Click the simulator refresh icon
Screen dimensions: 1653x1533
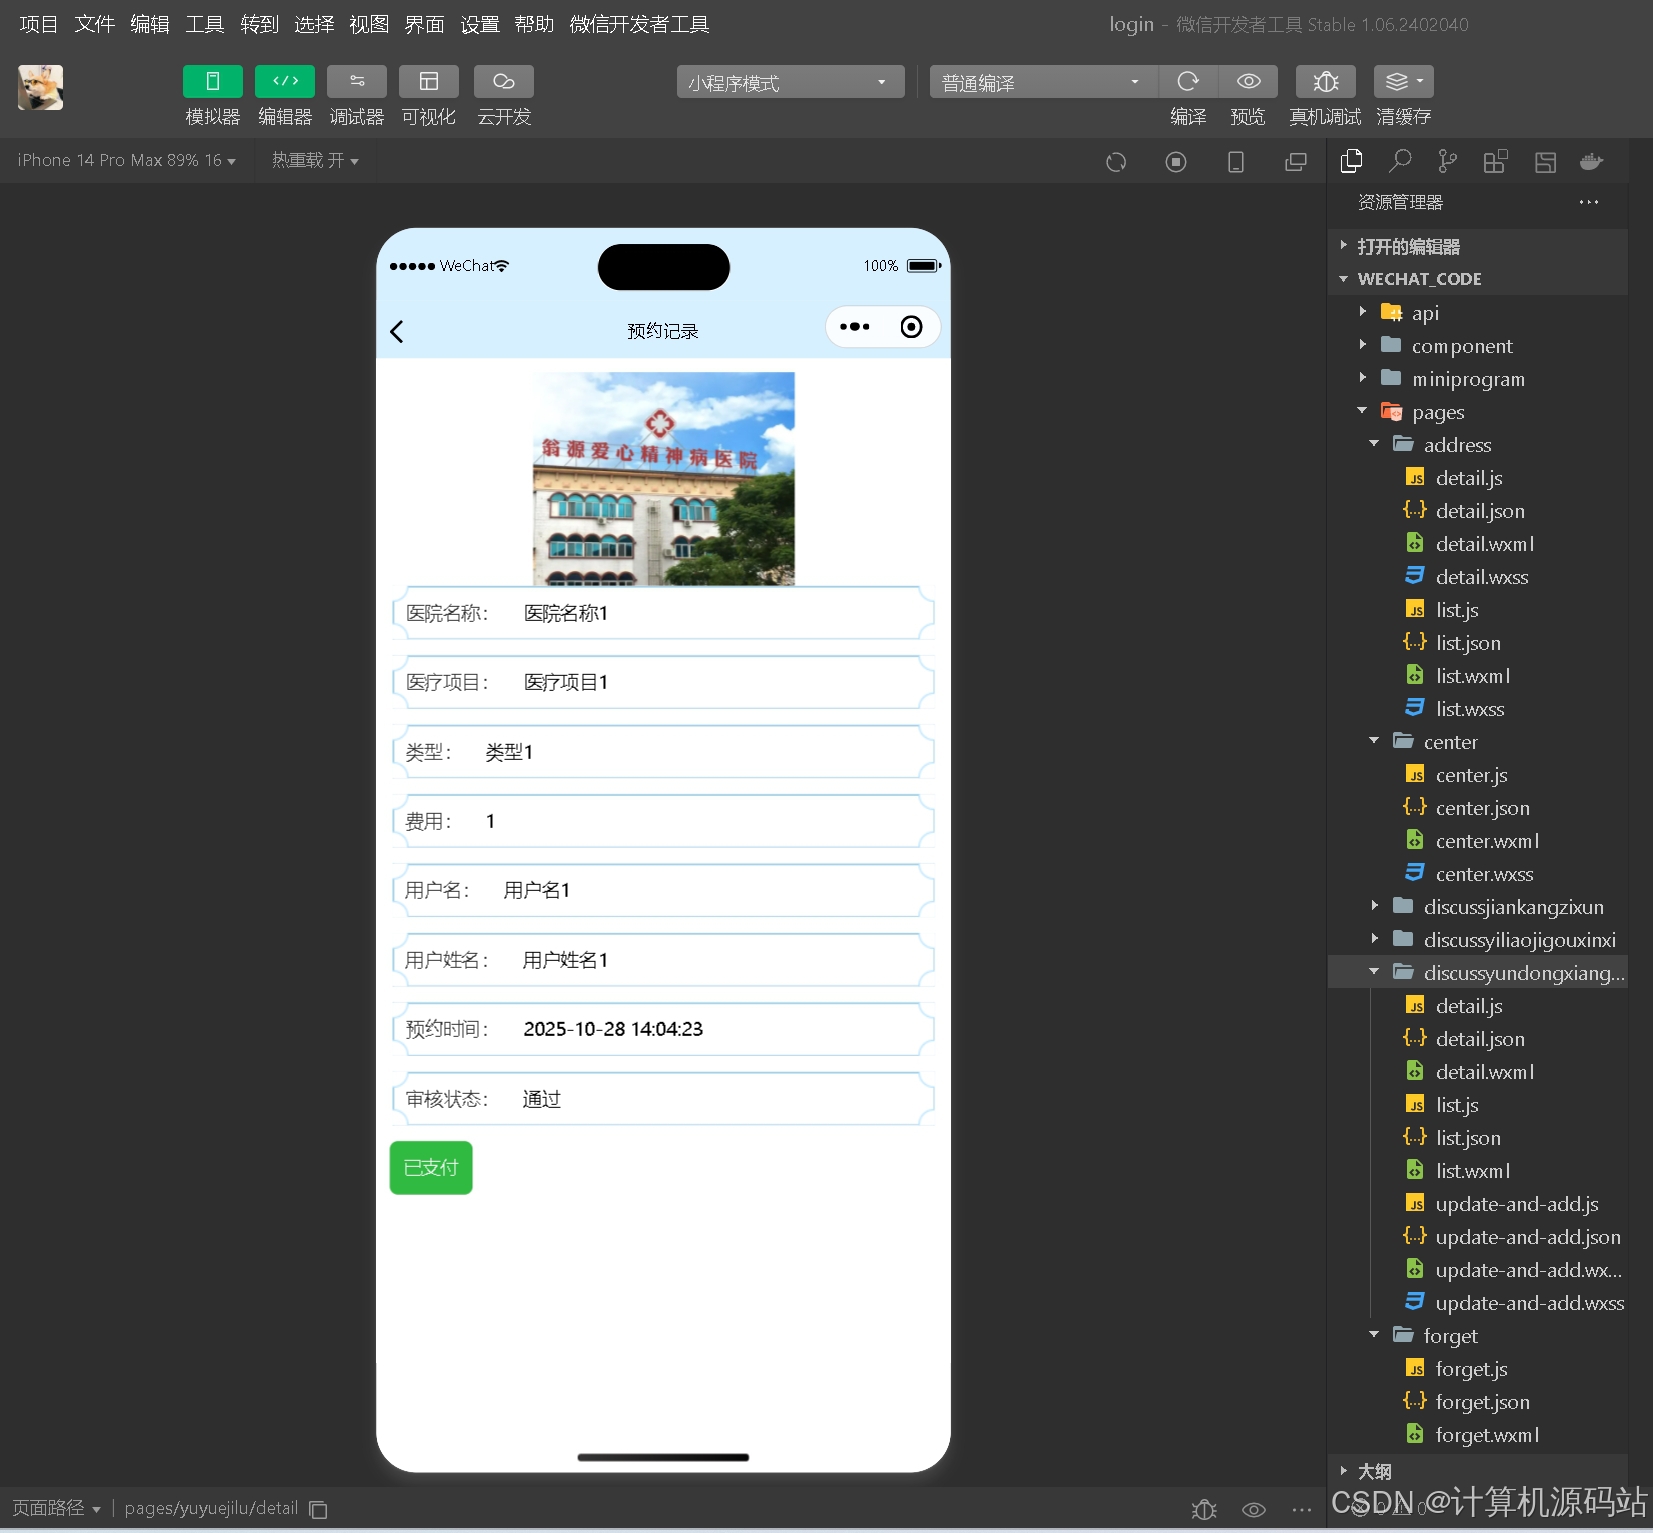click(x=1116, y=162)
